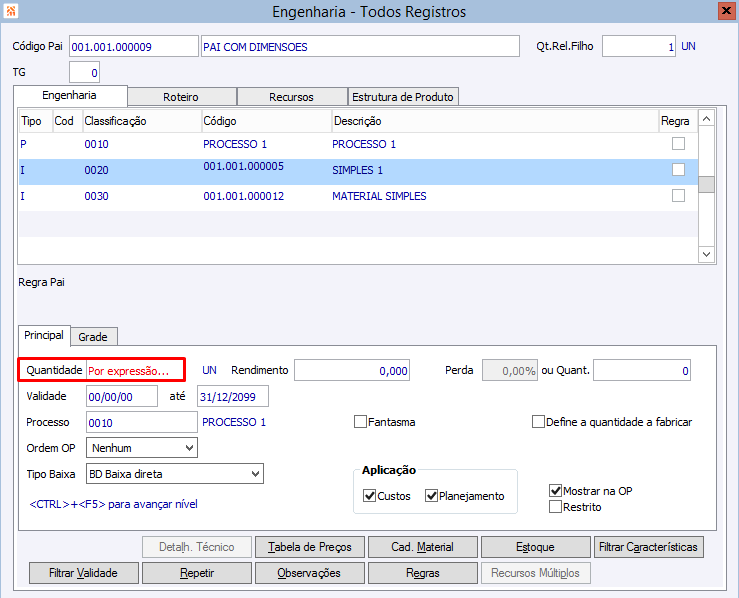The width and height of the screenshot is (739, 598).
Task: Click the app icon in title bar
Action: (x=12, y=12)
